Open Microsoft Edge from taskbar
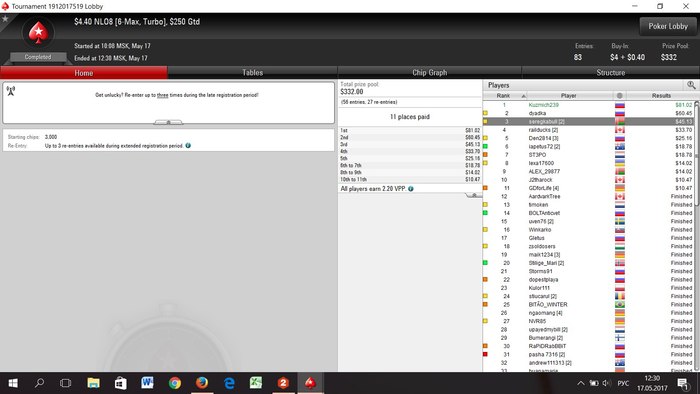700x394 pixels. pos(229,383)
